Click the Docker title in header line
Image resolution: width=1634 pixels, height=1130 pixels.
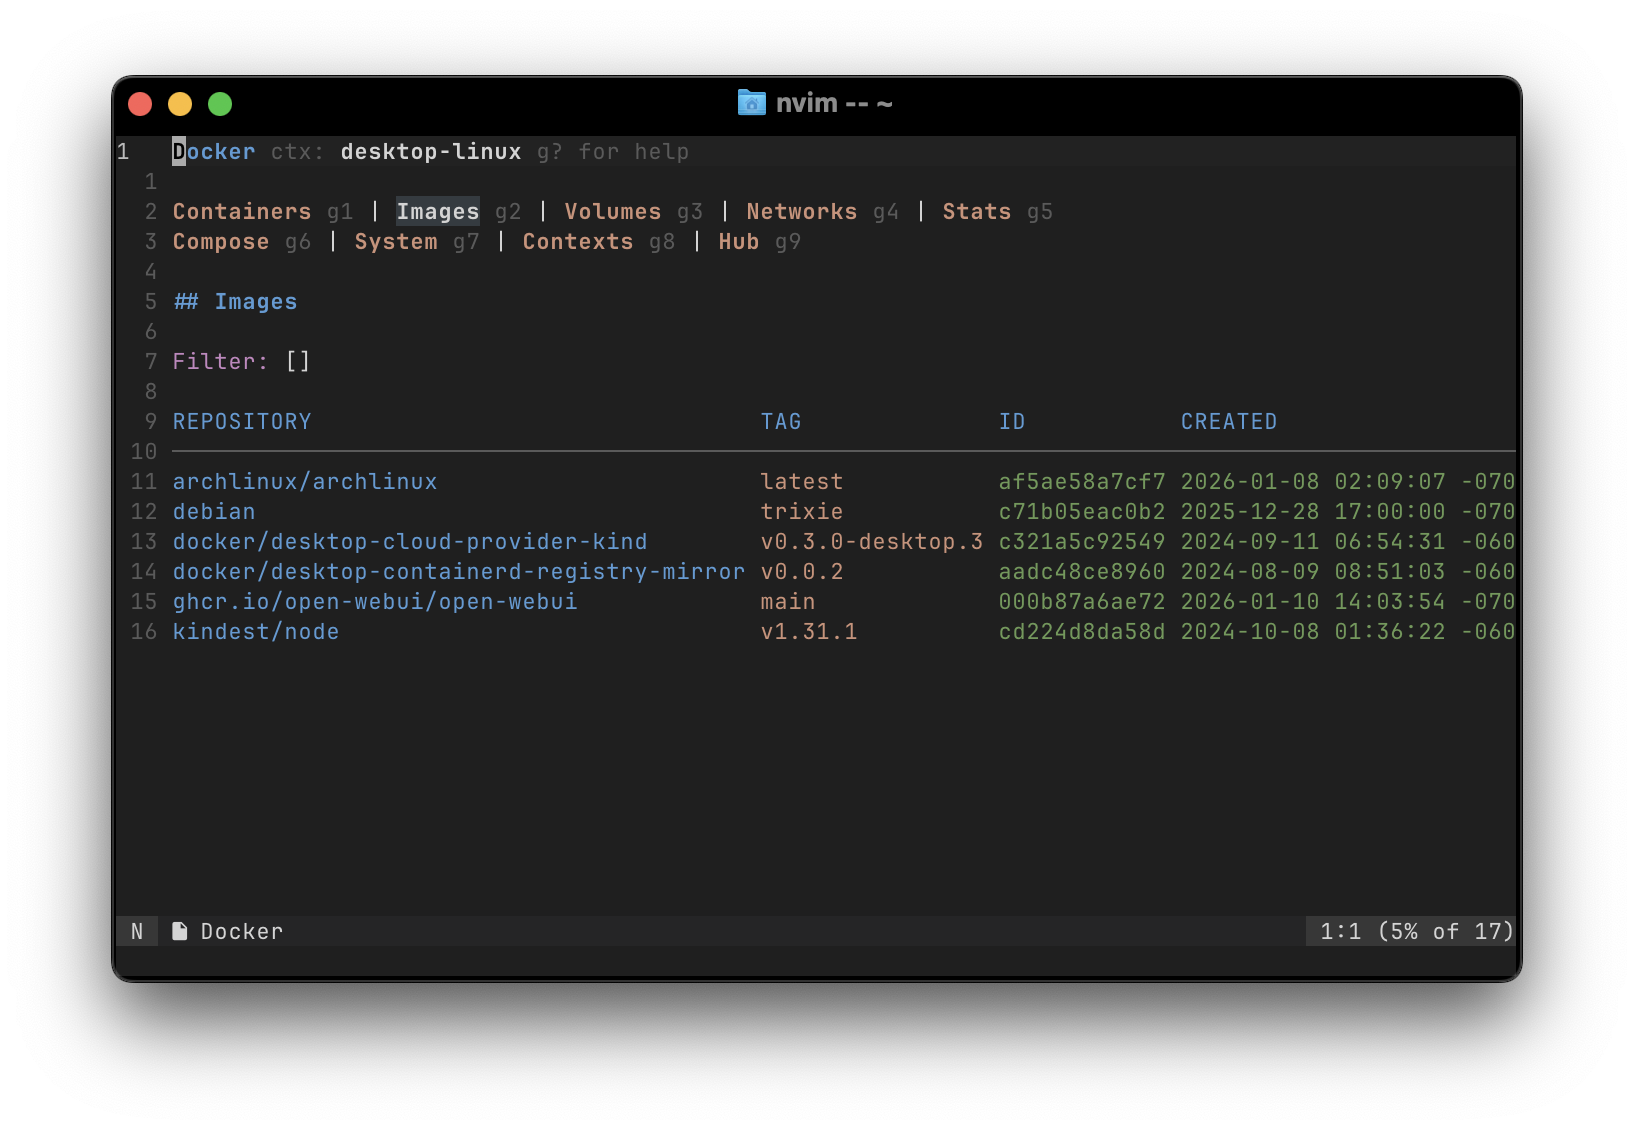(214, 152)
